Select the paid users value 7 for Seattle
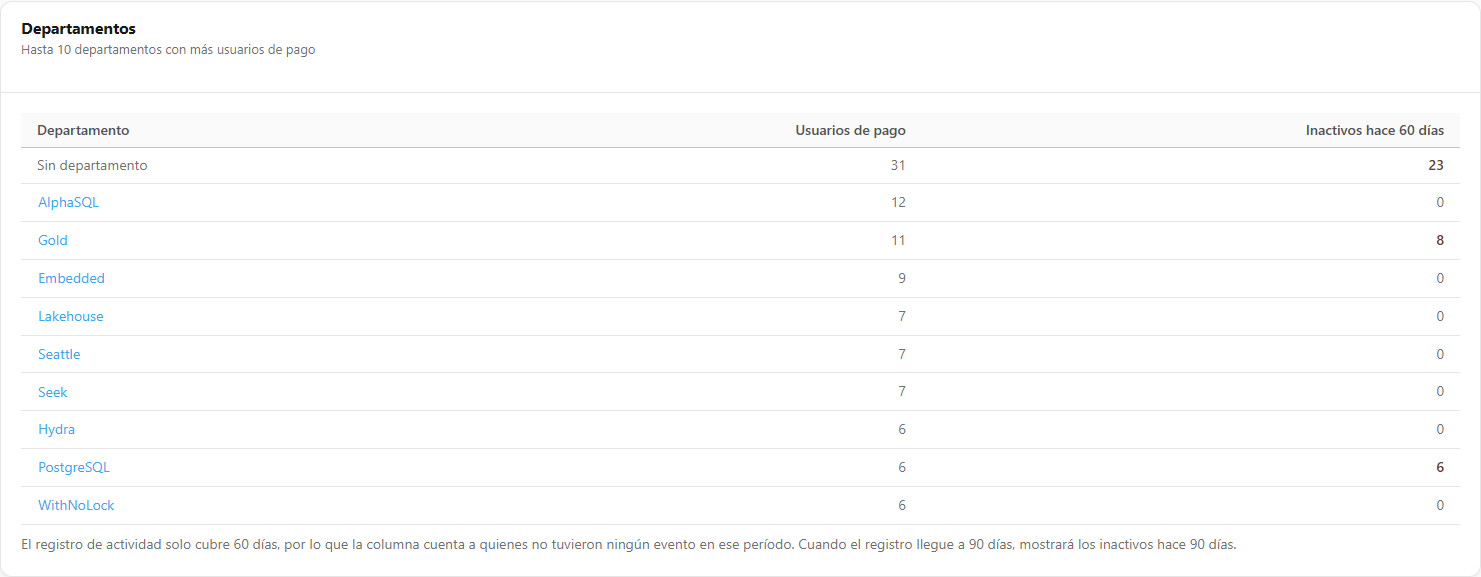The width and height of the screenshot is (1481, 577). [902, 354]
